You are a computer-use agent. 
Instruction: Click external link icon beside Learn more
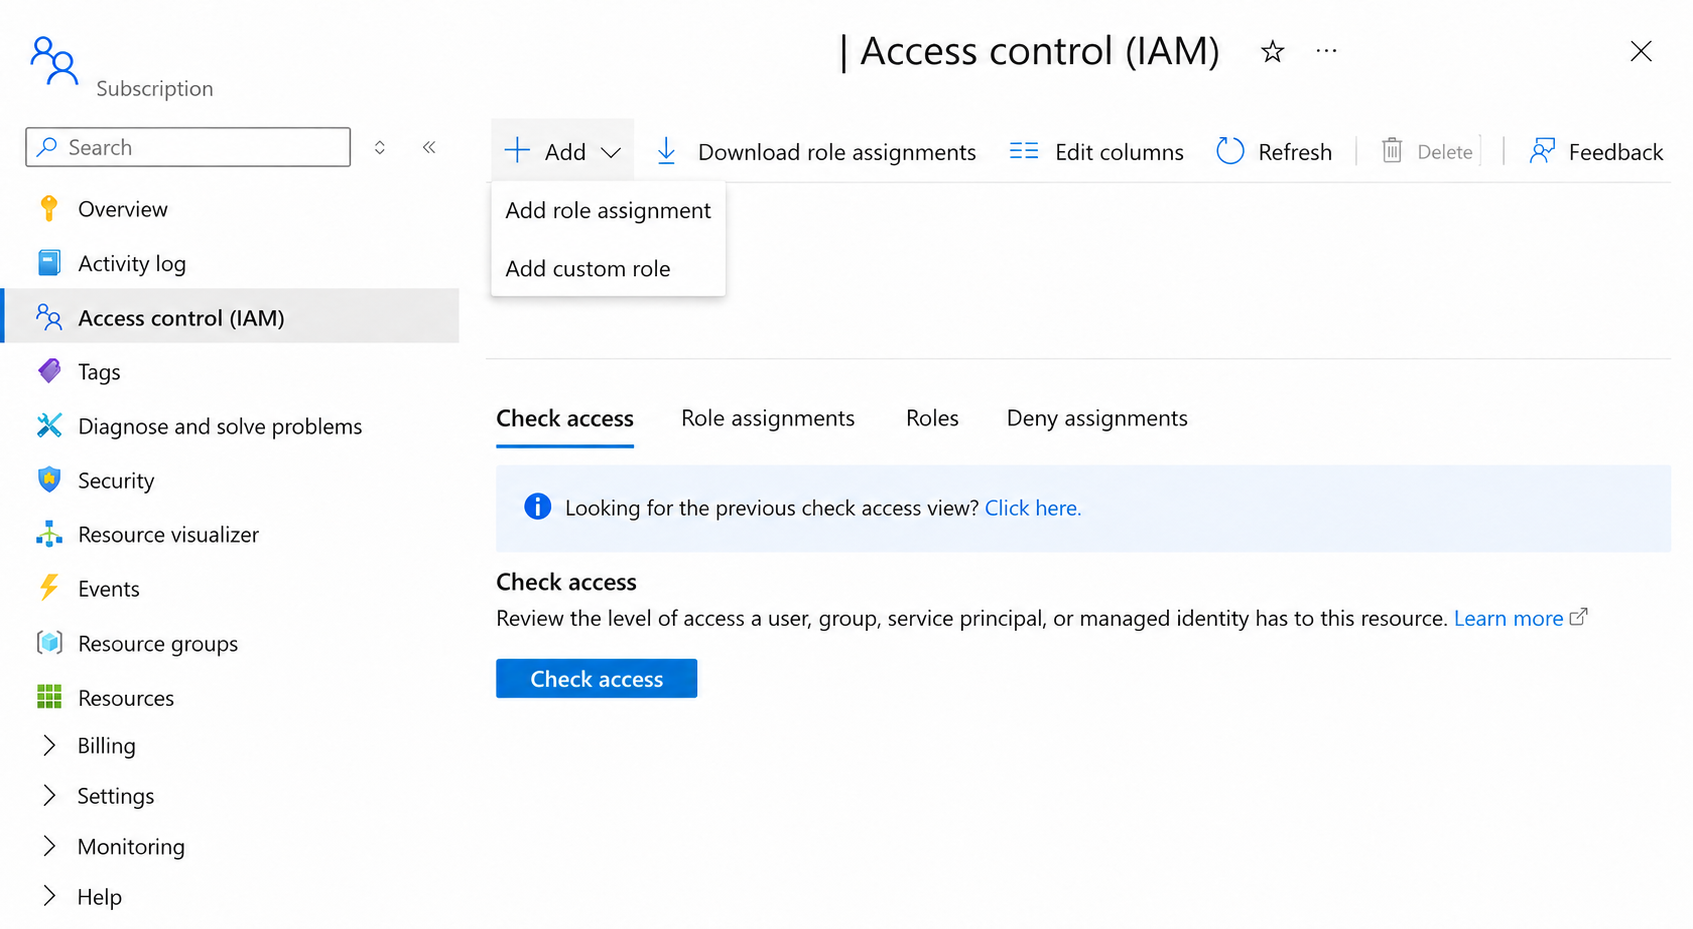tap(1578, 617)
